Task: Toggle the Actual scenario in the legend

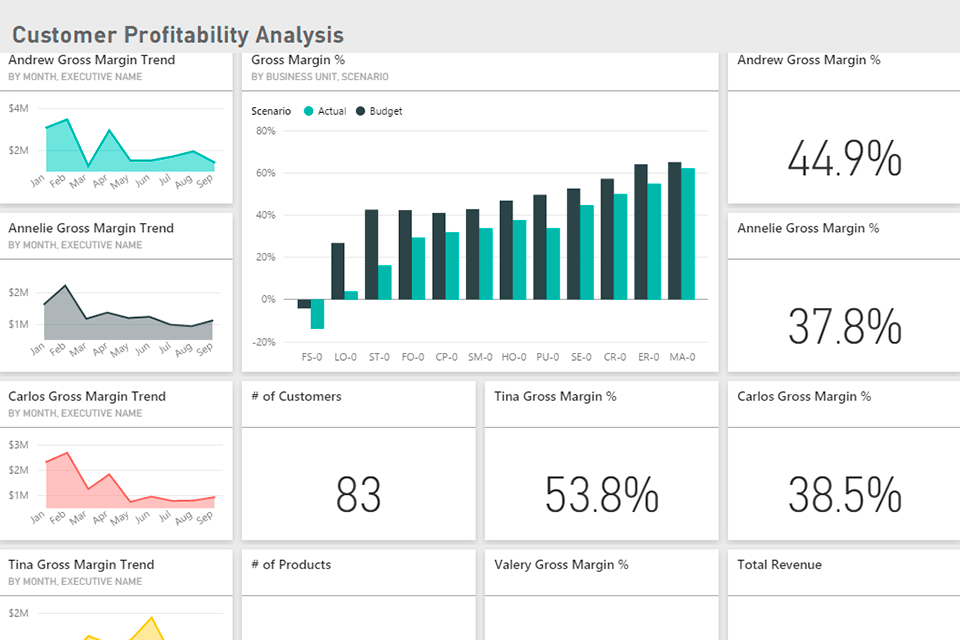Action: pyautogui.click(x=323, y=111)
